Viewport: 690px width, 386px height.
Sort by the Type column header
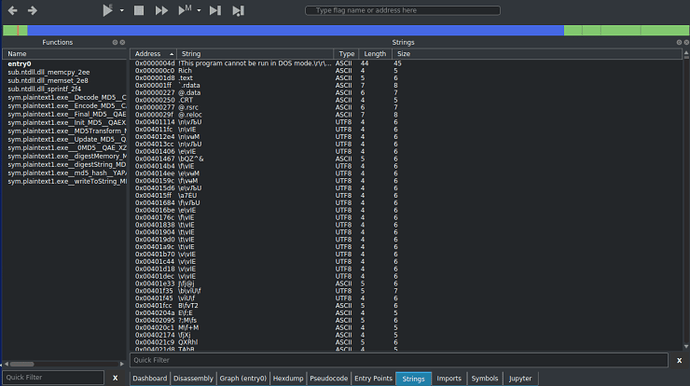point(346,54)
